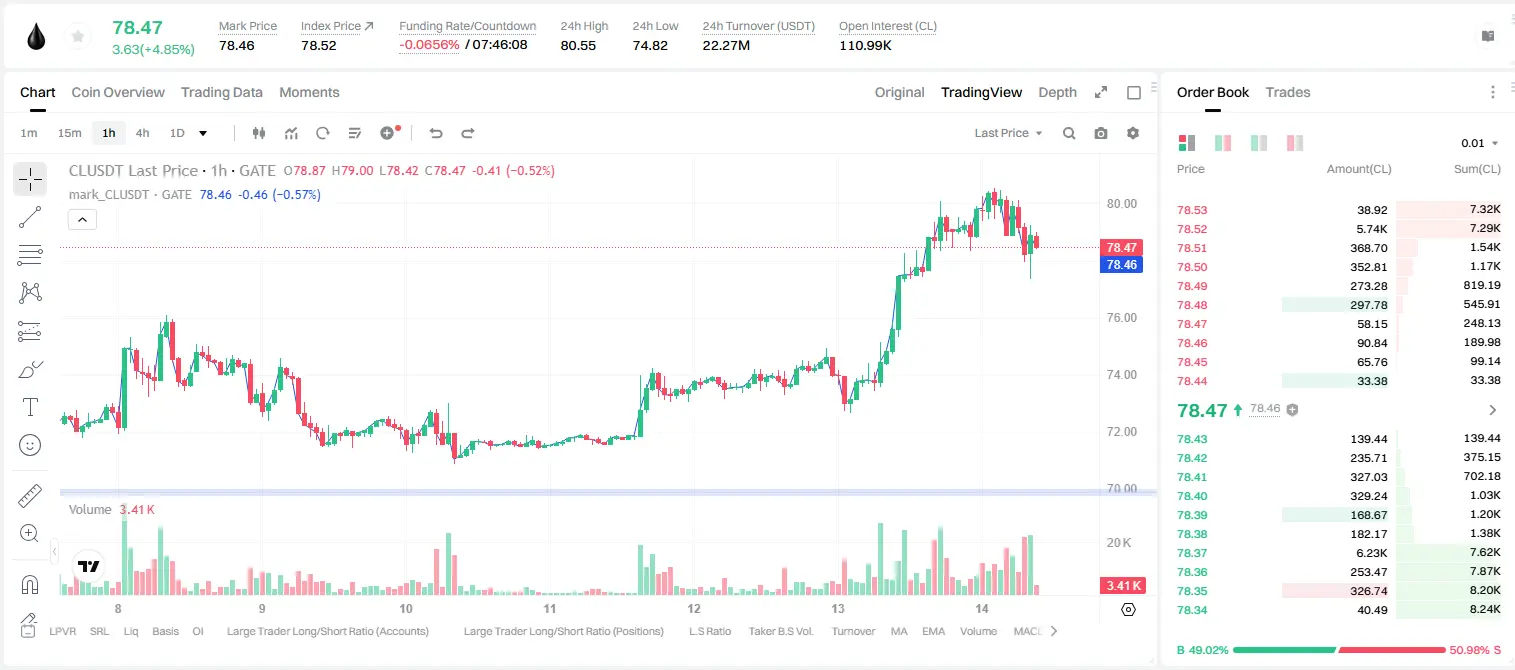Choose the text annotation tool
Screen dimensions: 1515x670
pyautogui.click(x=30, y=407)
